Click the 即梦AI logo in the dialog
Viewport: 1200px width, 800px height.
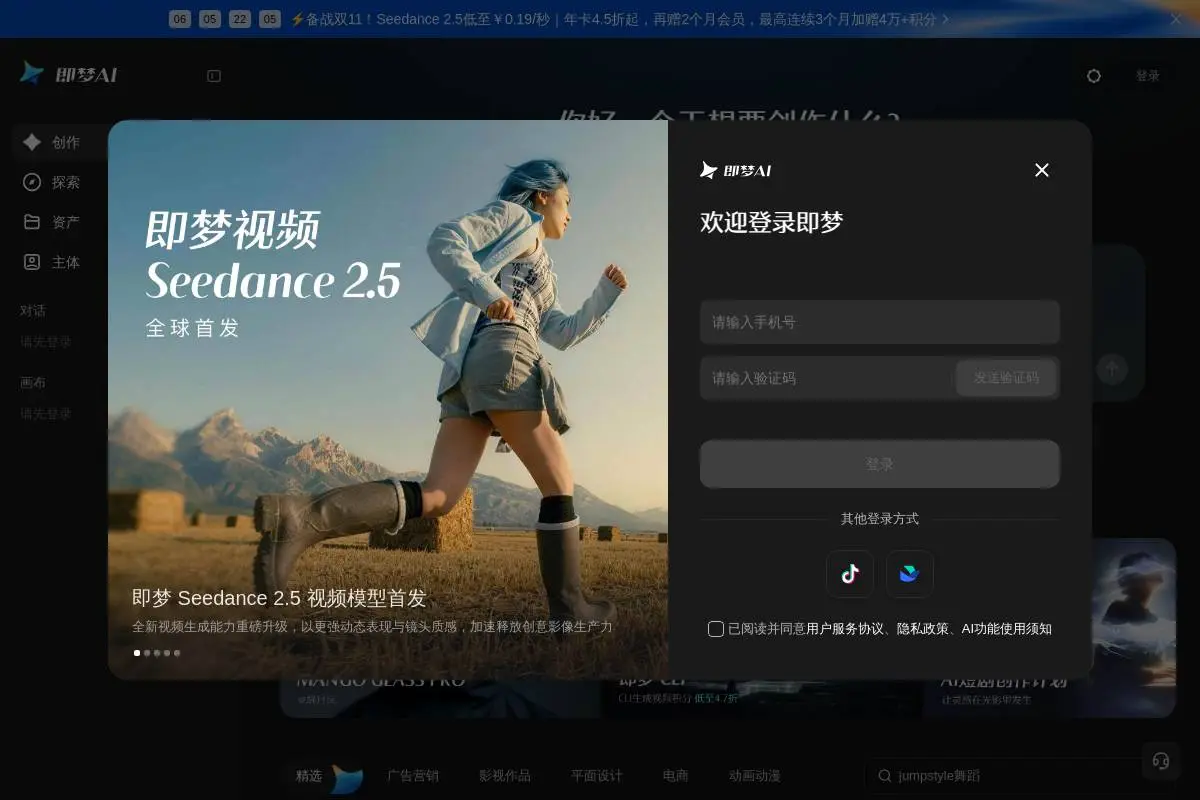point(736,170)
